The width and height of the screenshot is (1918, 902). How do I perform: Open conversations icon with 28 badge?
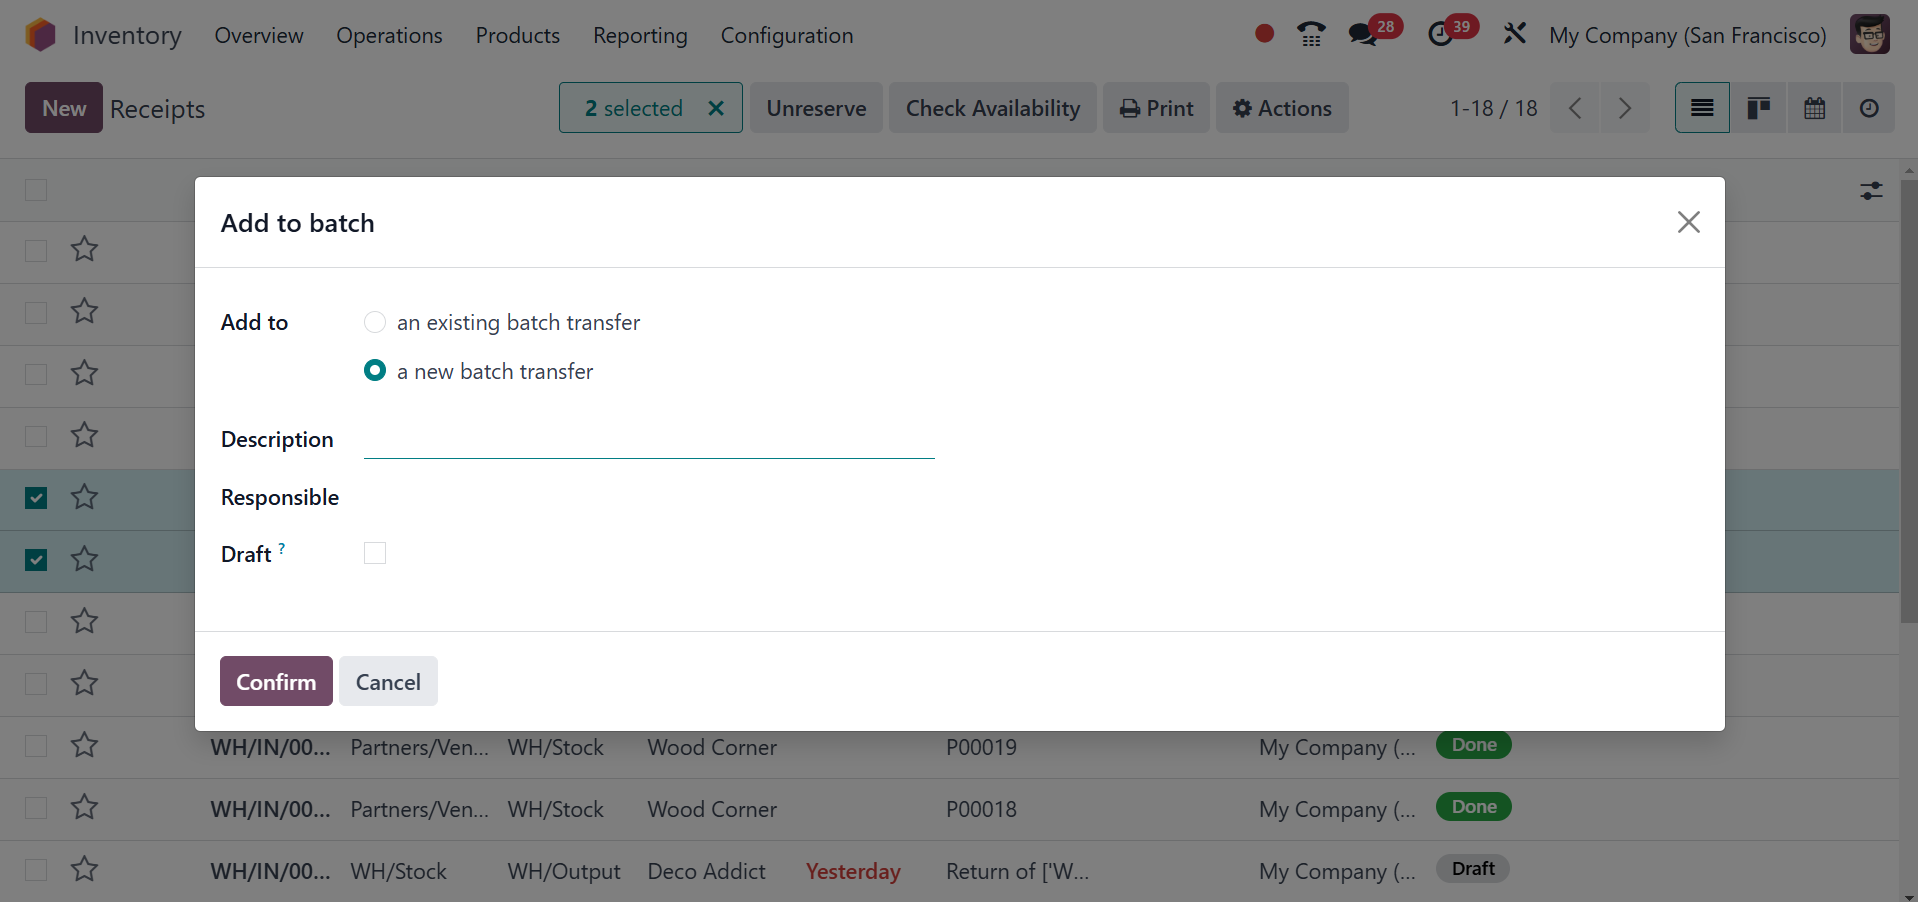point(1374,33)
